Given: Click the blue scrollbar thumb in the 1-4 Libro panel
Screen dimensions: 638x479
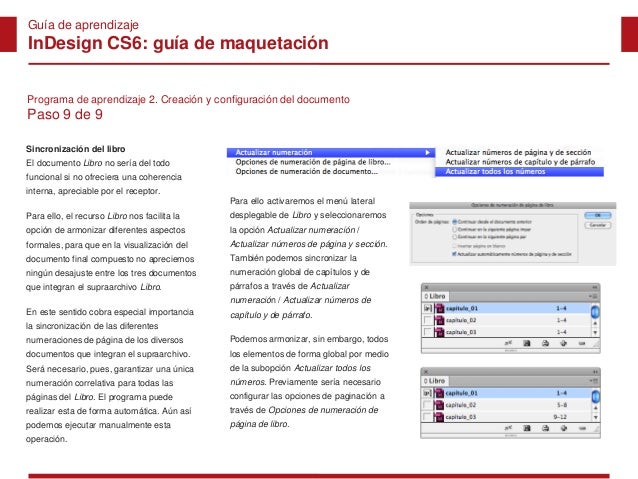Looking at the screenshot, I should [595, 312].
